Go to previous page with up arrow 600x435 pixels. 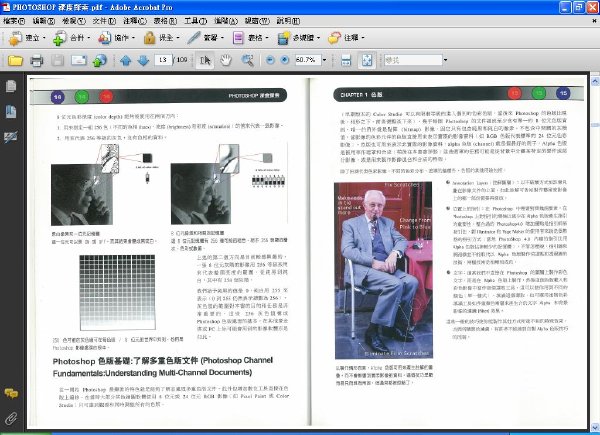126,60
